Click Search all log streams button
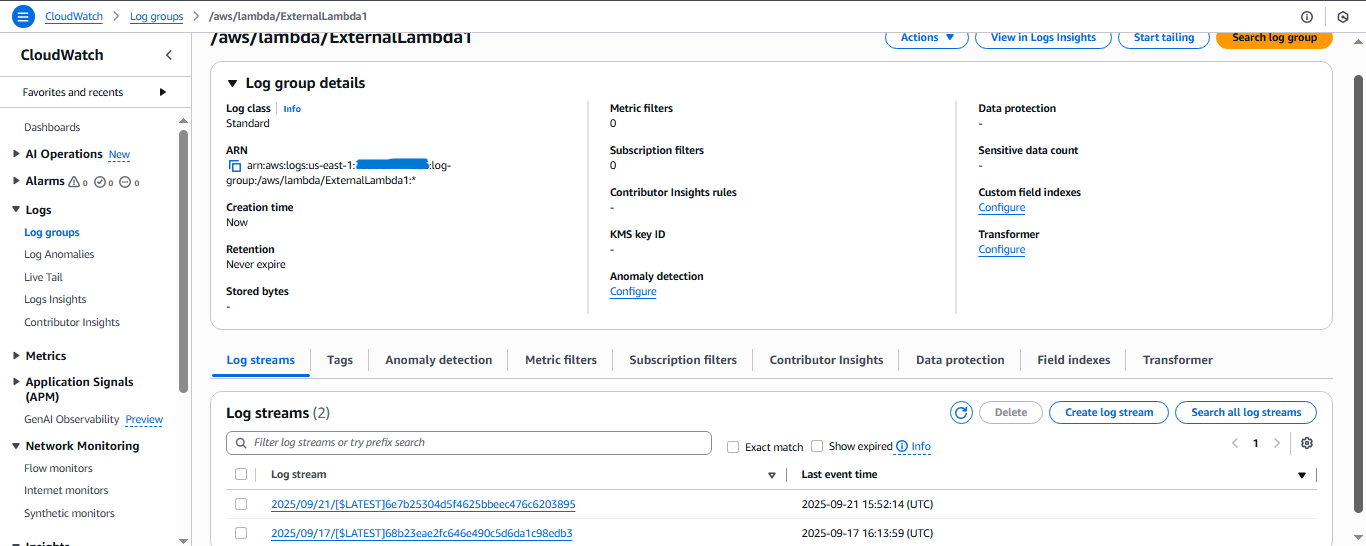This screenshot has width=1366, height=546. [1246, 412]
